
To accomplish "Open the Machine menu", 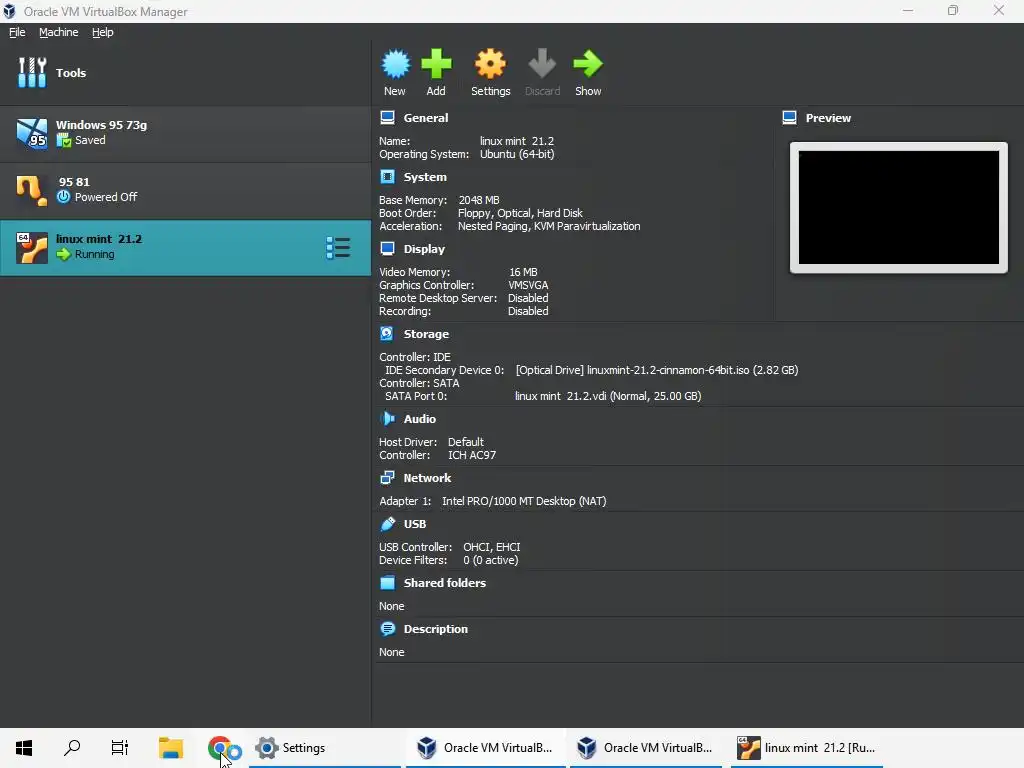I will pyautogui.click(x=58, y=32).
